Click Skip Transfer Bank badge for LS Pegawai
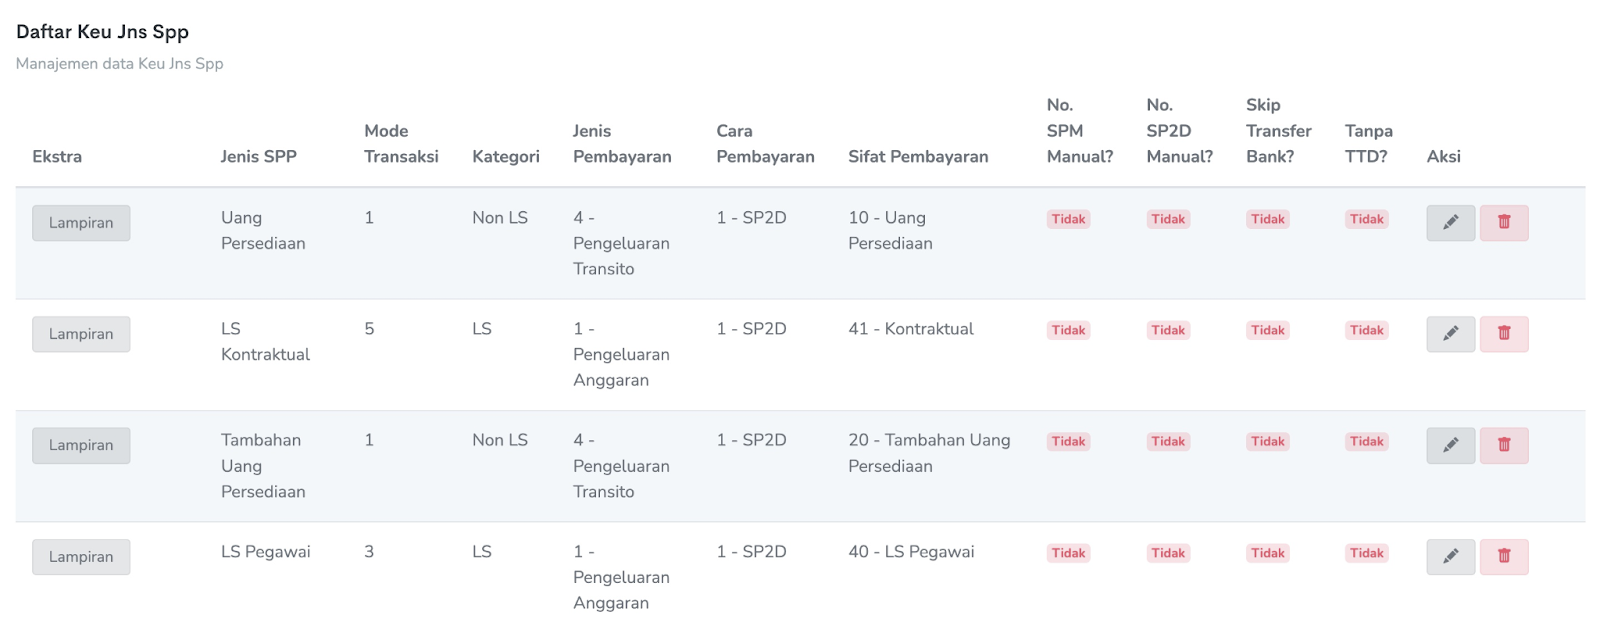This screenshot has width=1600, height=626. click(x=1267, y=553)
